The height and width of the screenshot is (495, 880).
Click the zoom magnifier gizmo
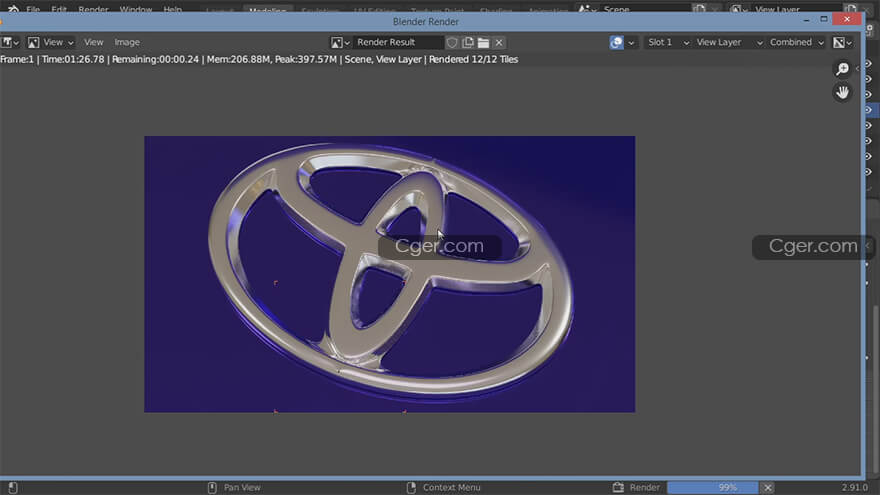[x=842, y=68]
